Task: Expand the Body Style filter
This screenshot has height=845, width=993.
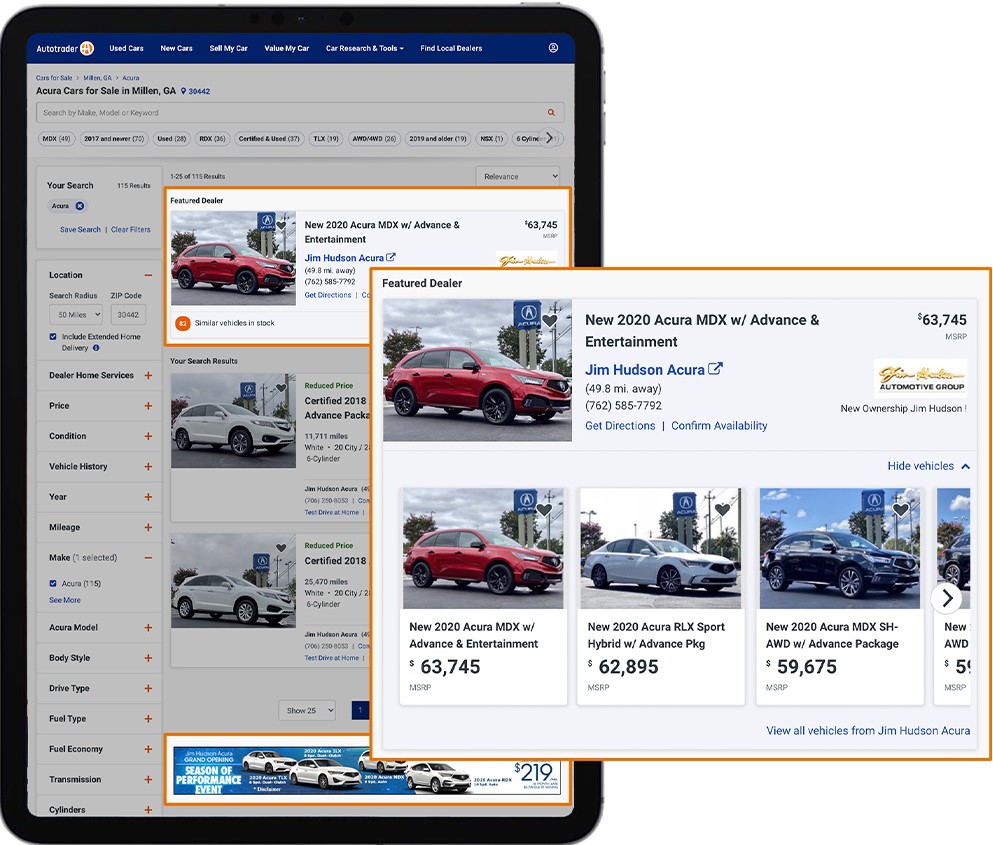Action: tap(148, 658)
